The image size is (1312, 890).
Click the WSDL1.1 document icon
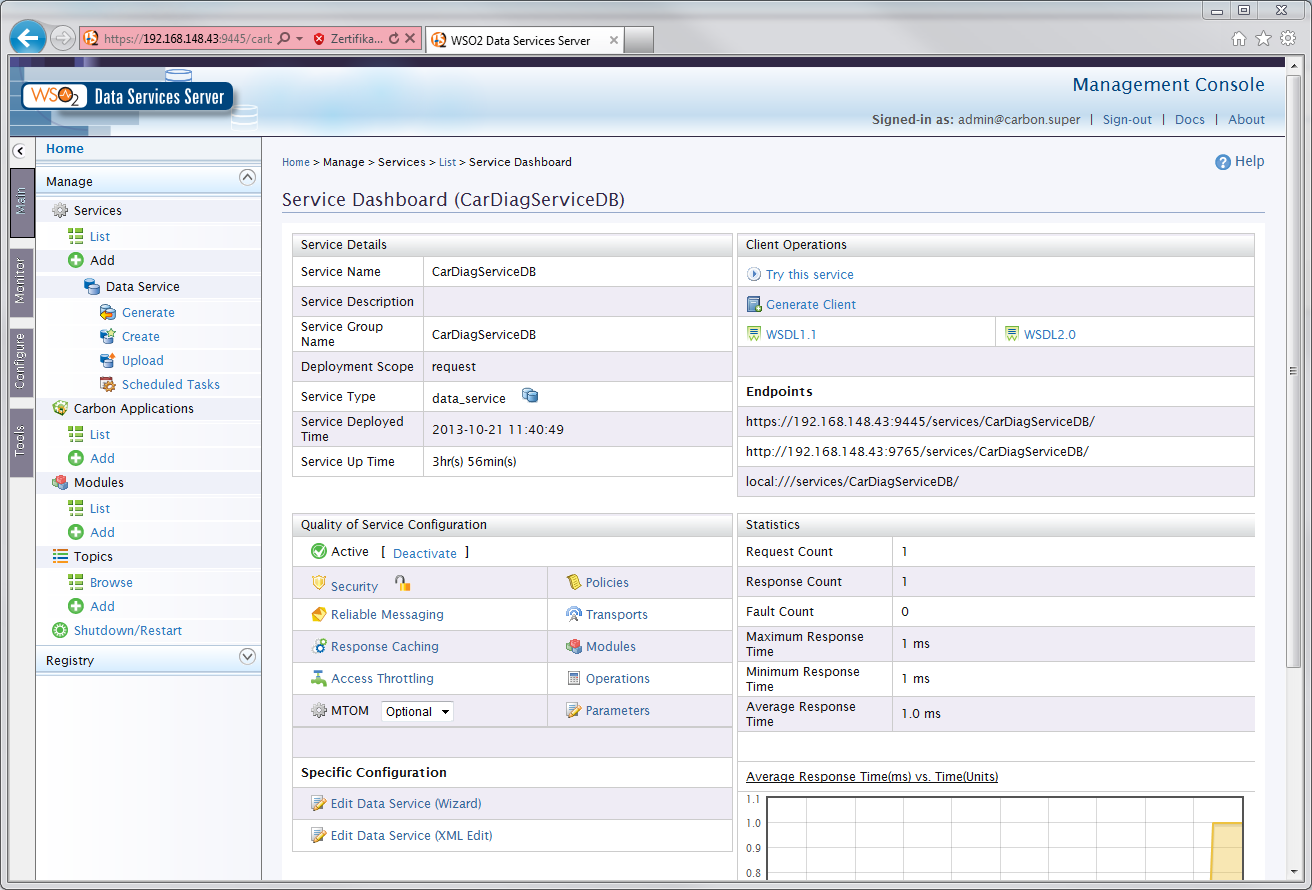(x=755, y=334)
